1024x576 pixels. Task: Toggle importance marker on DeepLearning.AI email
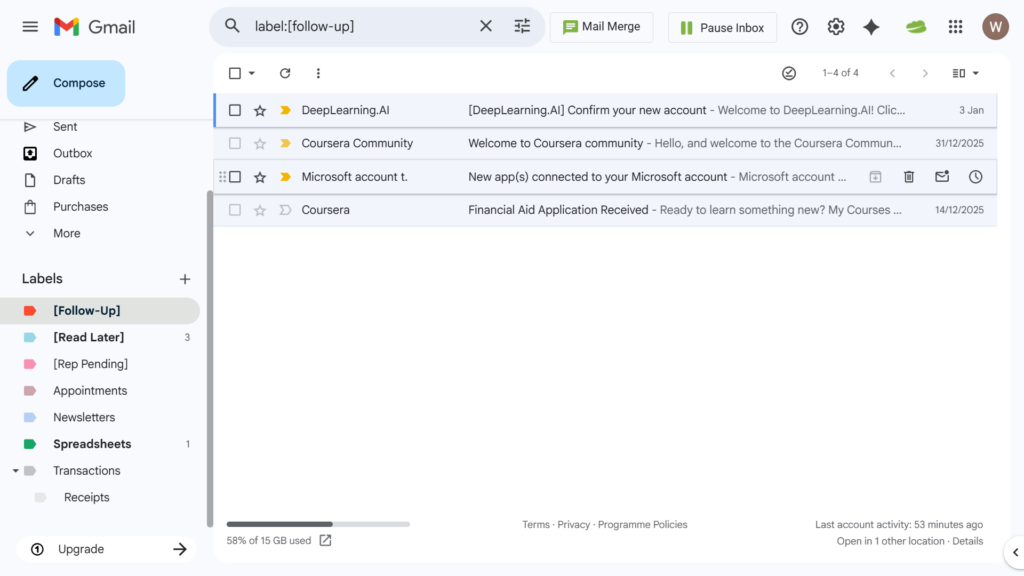coord(285,110)
